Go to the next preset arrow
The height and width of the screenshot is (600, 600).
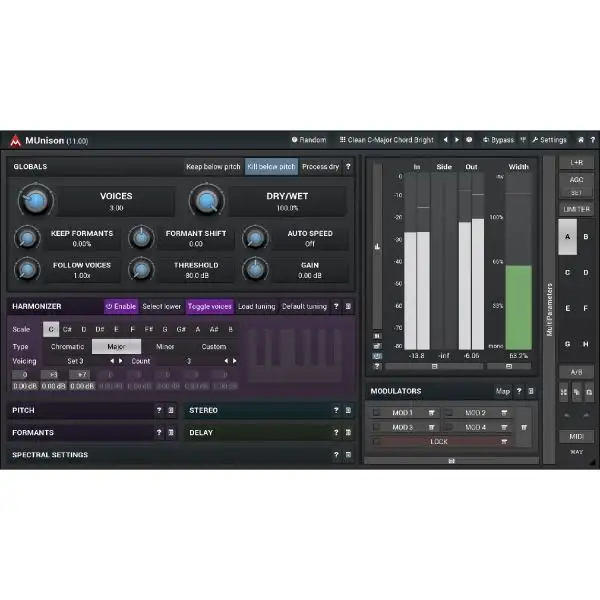[x=456, y=140]
